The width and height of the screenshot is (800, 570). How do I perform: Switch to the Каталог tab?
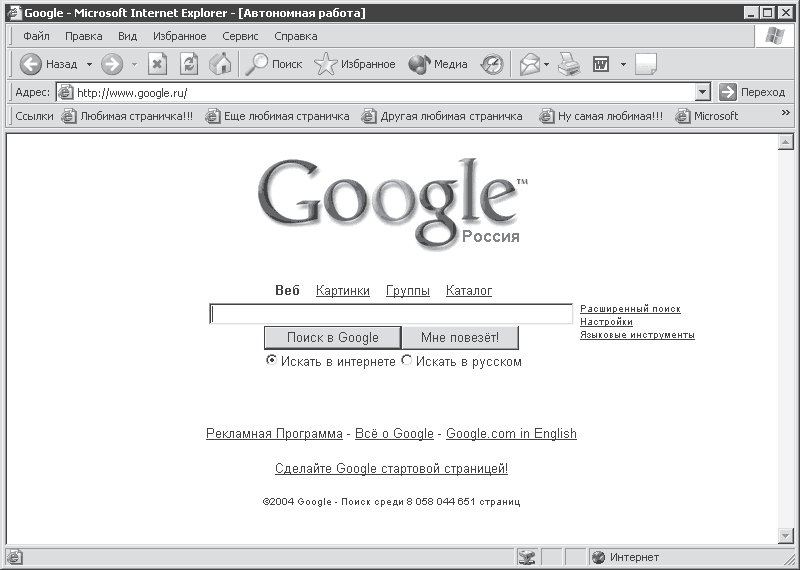coord(469,290)
